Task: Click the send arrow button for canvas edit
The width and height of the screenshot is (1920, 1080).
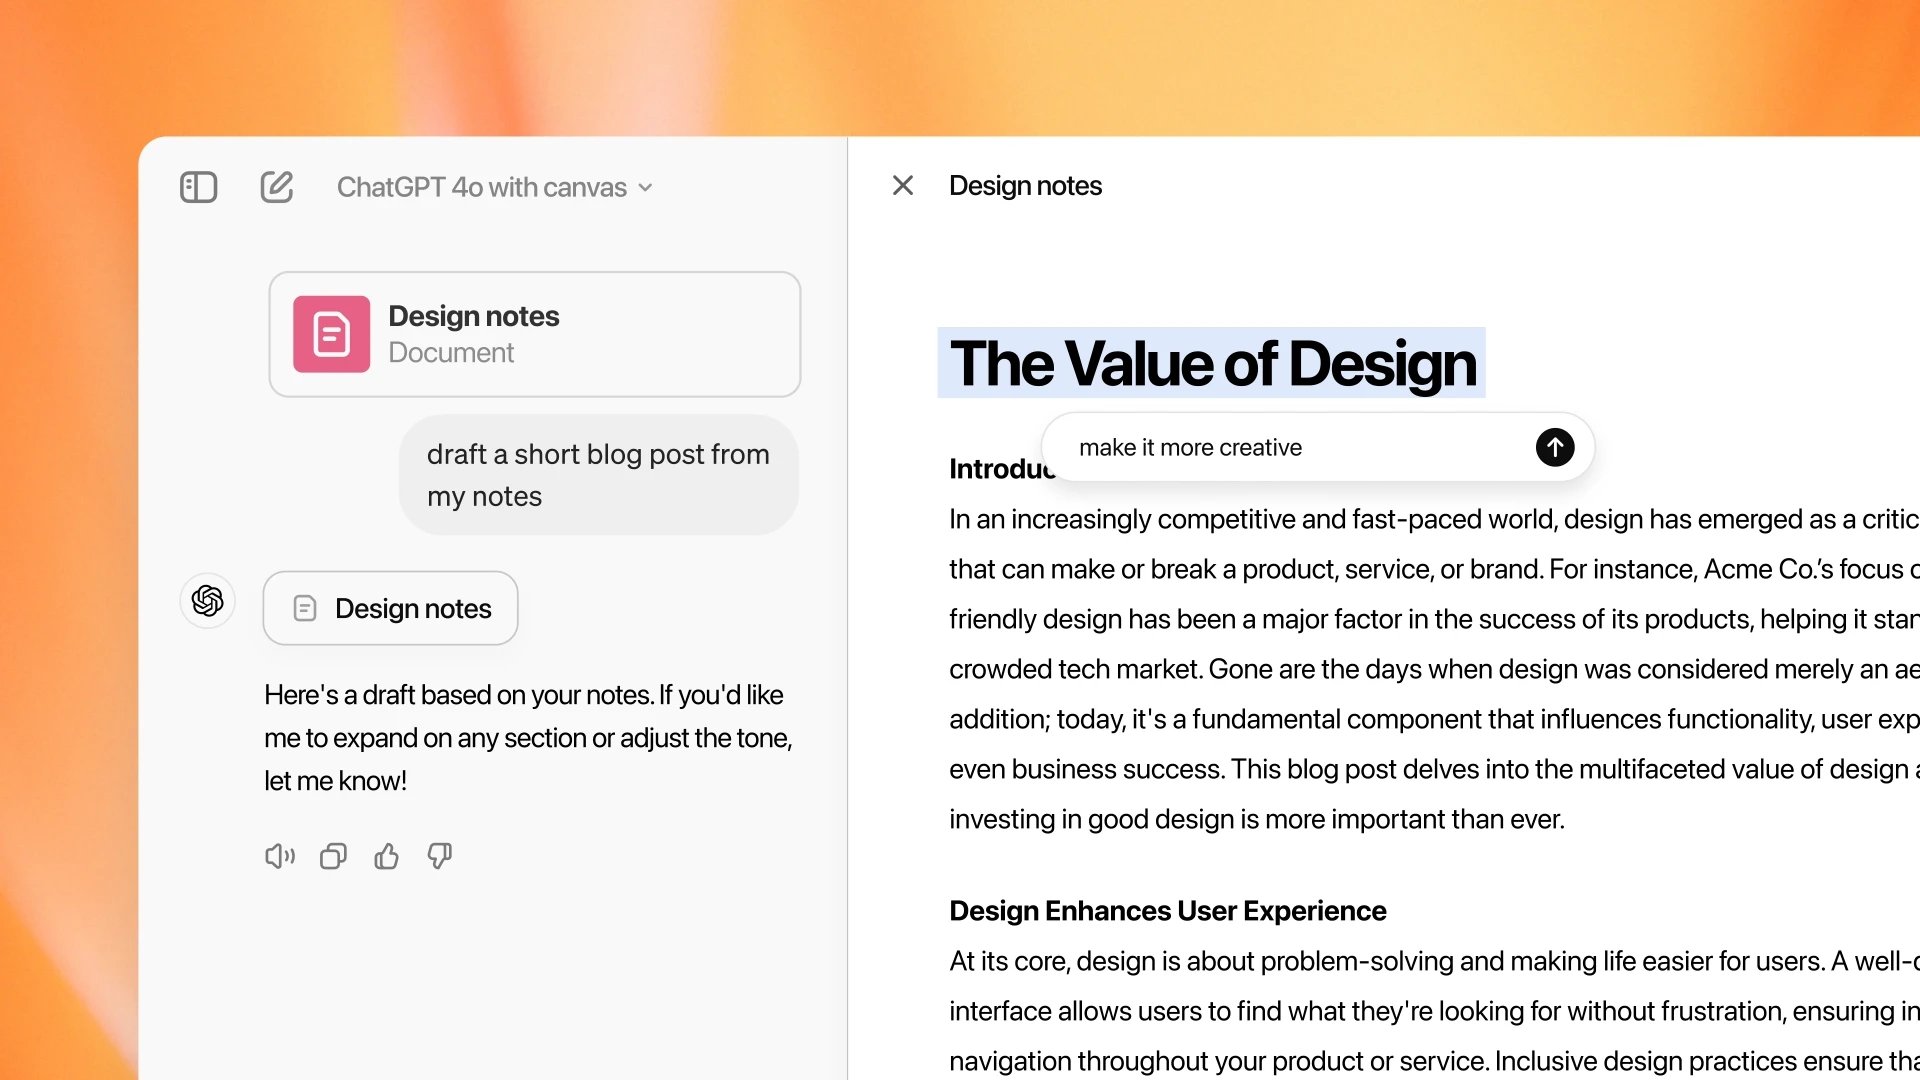Action: point(1555,447)
